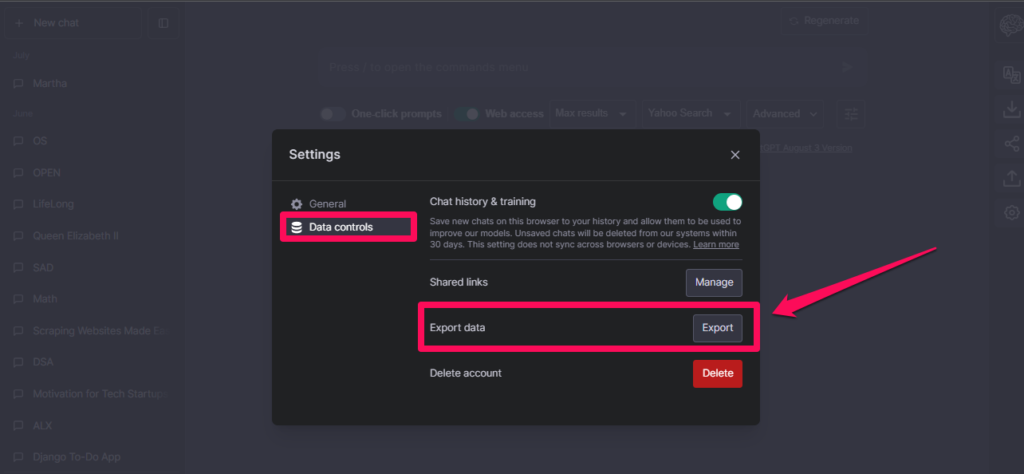The height and width of the screenshot is (474, 1024).
Task: Click the translate language icon in right sidebar
Action: [x=1011, y=74]
